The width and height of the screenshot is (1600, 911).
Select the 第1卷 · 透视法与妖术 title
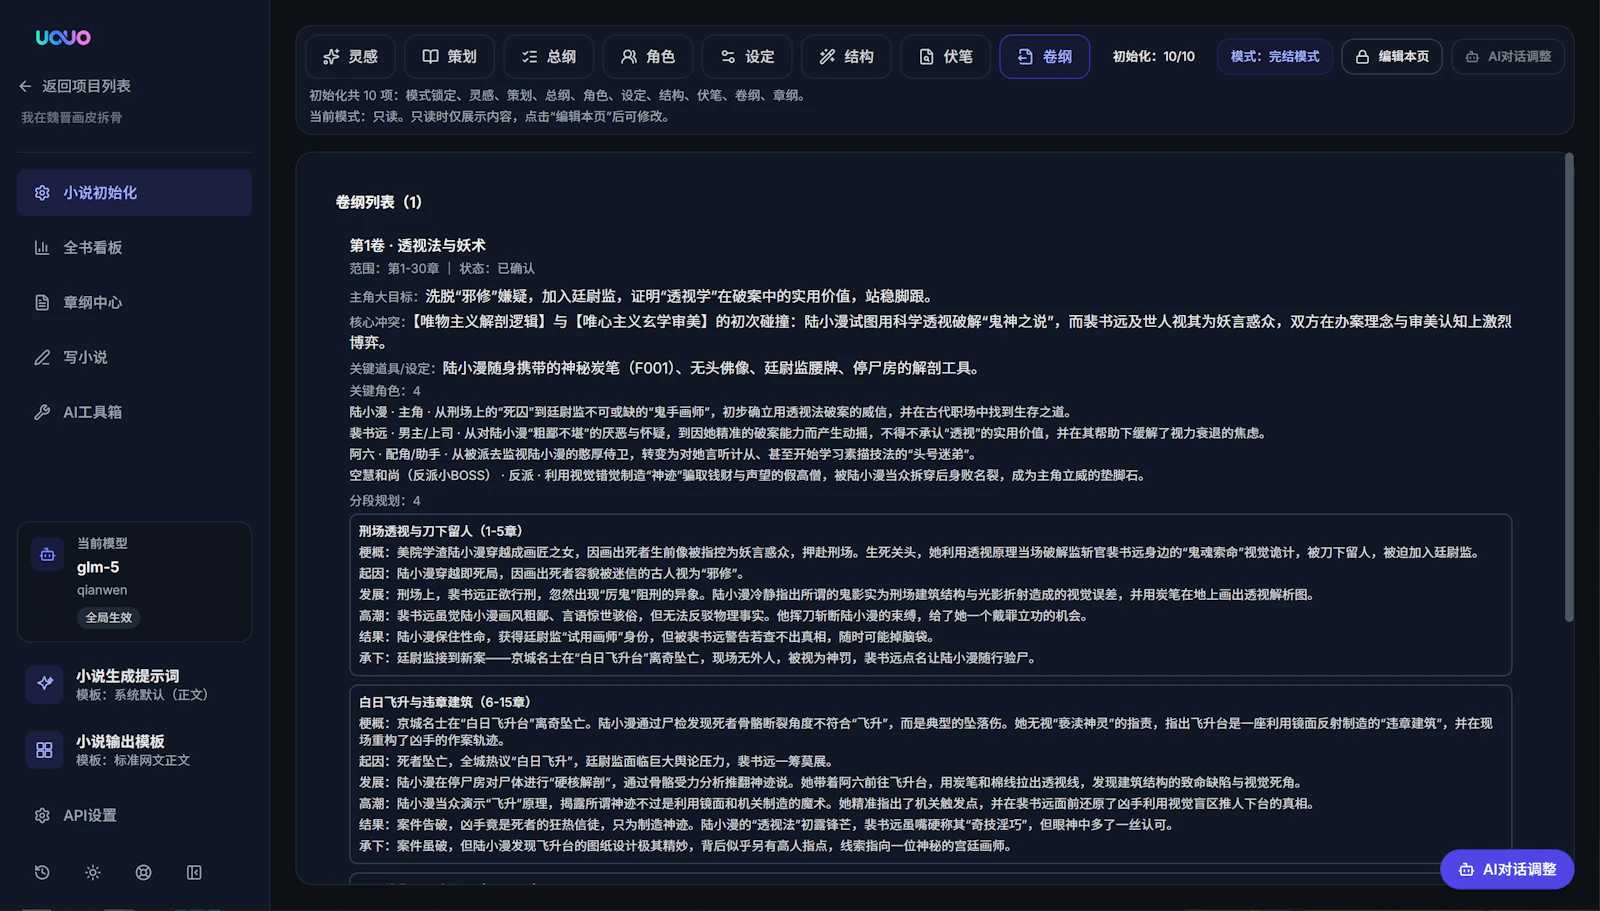point(417,246)
